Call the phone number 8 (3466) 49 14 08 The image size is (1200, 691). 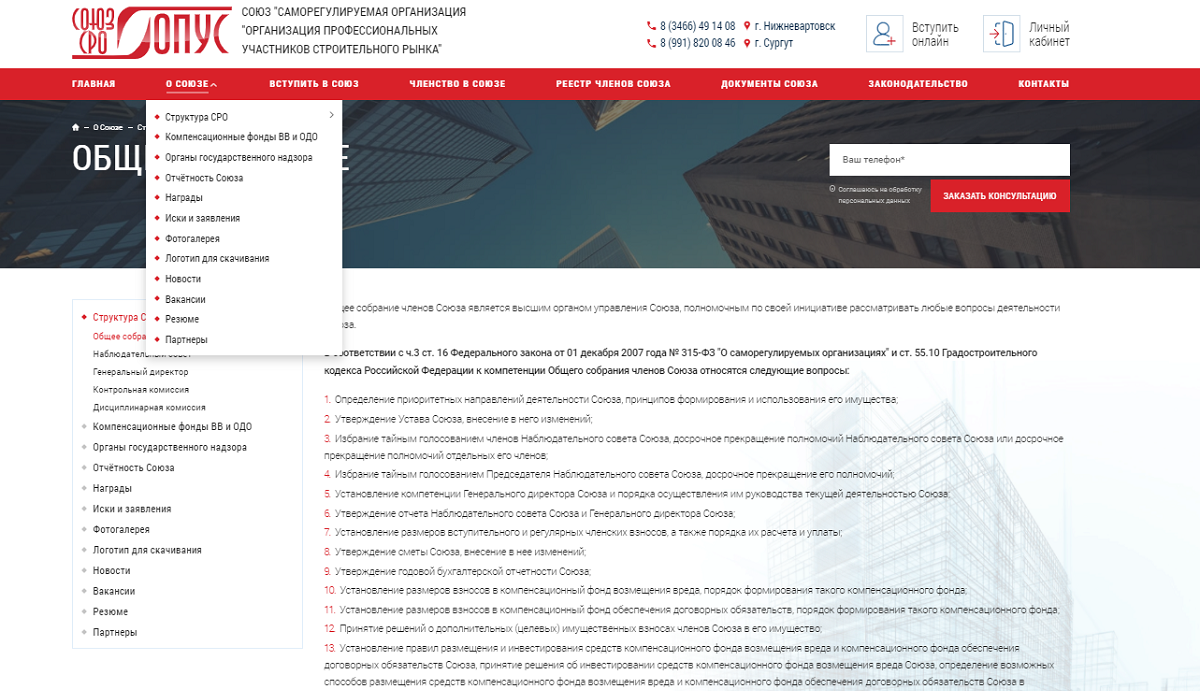pyautogui.click(x=697, y=26)
